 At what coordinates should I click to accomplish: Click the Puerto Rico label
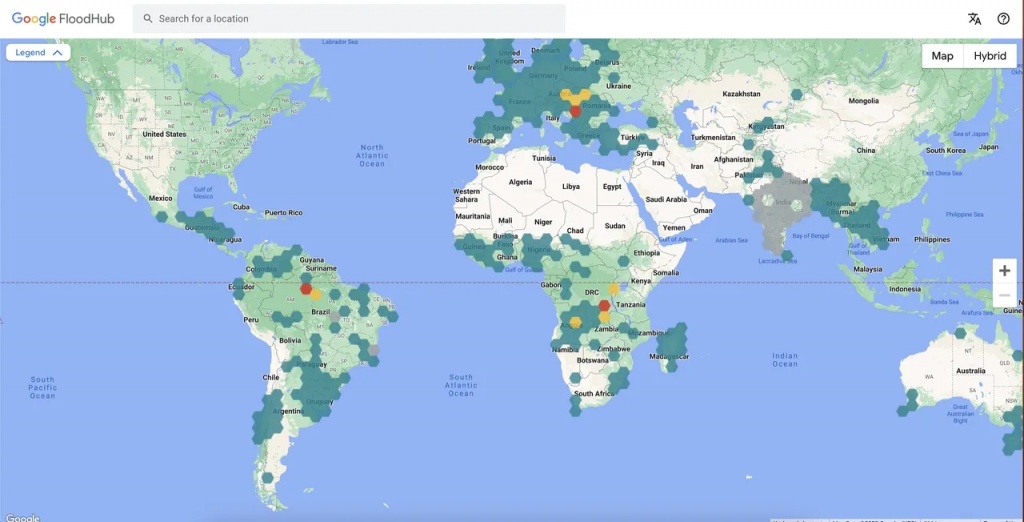coord(283,213)
